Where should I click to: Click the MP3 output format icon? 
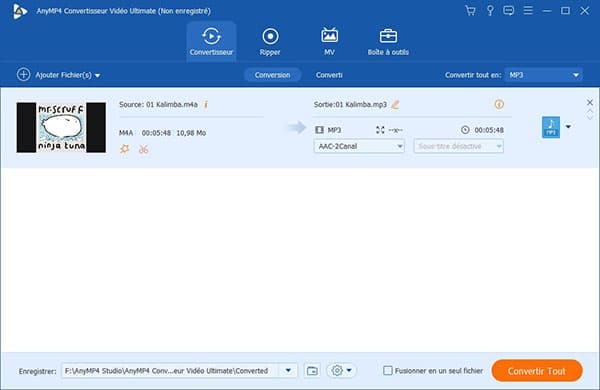click(551, 127)
